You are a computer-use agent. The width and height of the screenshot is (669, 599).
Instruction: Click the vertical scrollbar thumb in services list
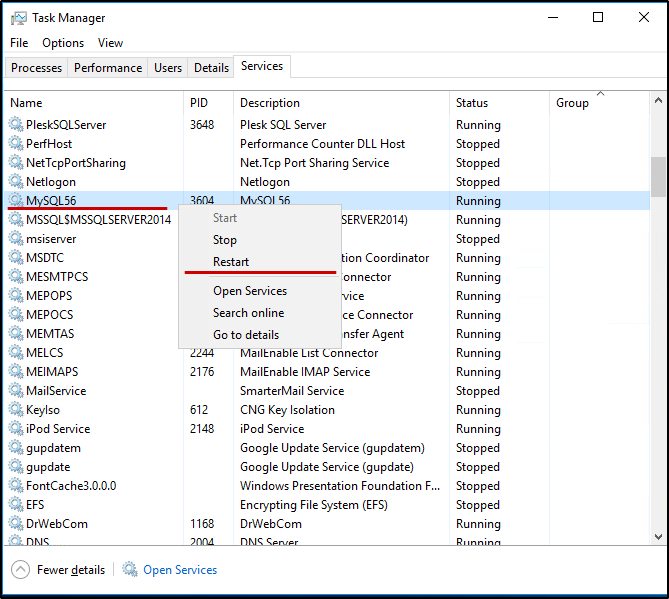point(657,176)
